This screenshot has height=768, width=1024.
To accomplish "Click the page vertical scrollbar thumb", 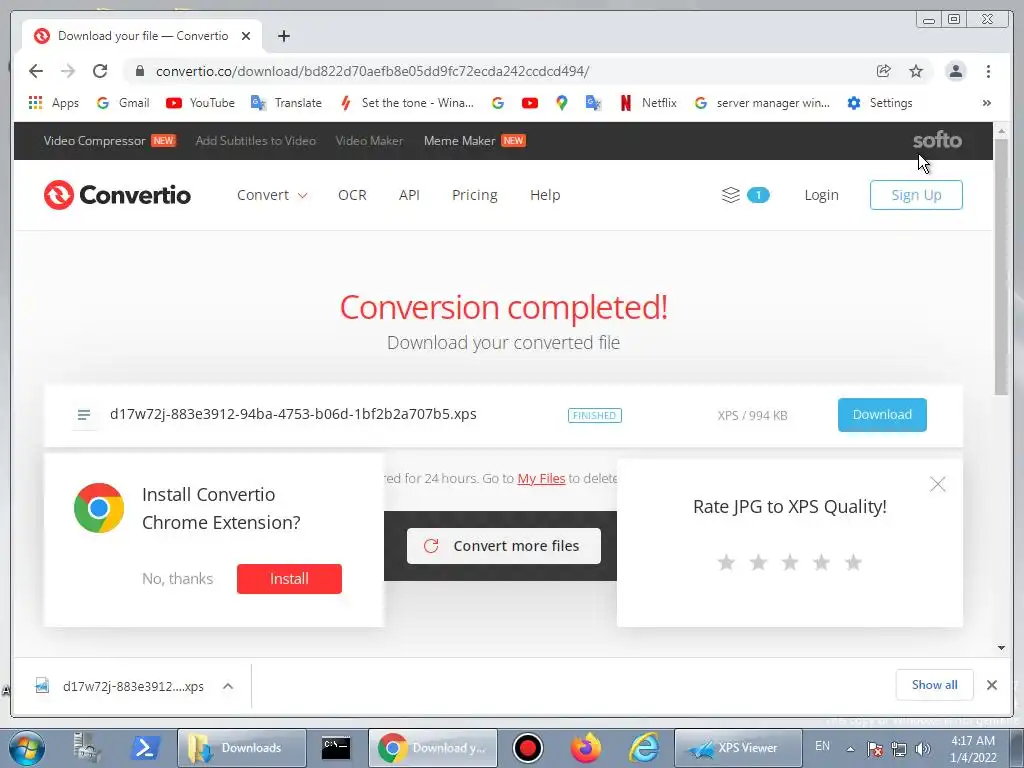I will click(x=1001, y=268).
